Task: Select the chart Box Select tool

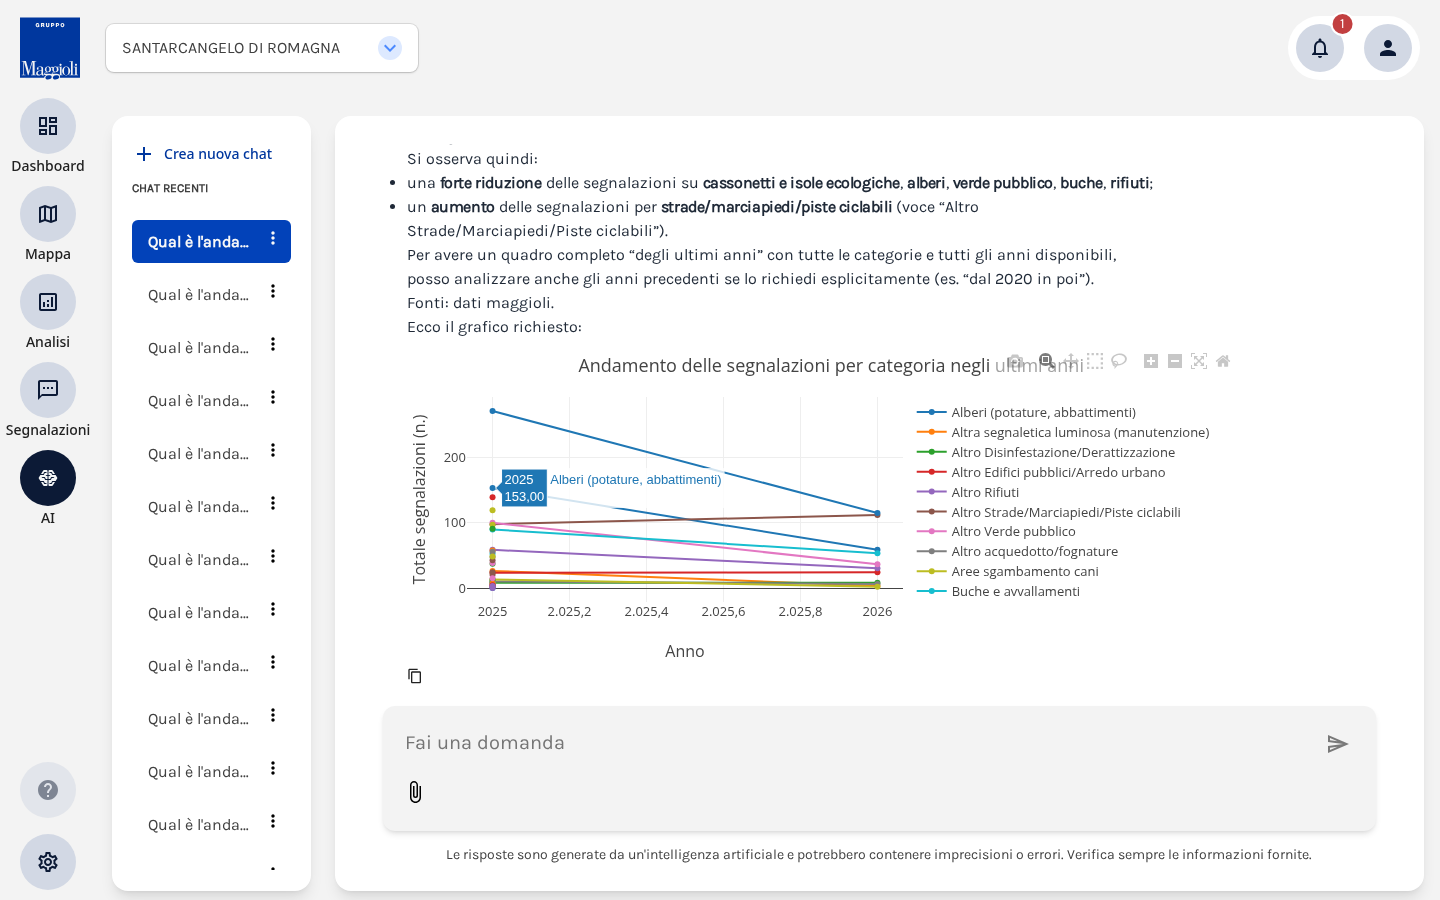Action: tap(1095, 361)
